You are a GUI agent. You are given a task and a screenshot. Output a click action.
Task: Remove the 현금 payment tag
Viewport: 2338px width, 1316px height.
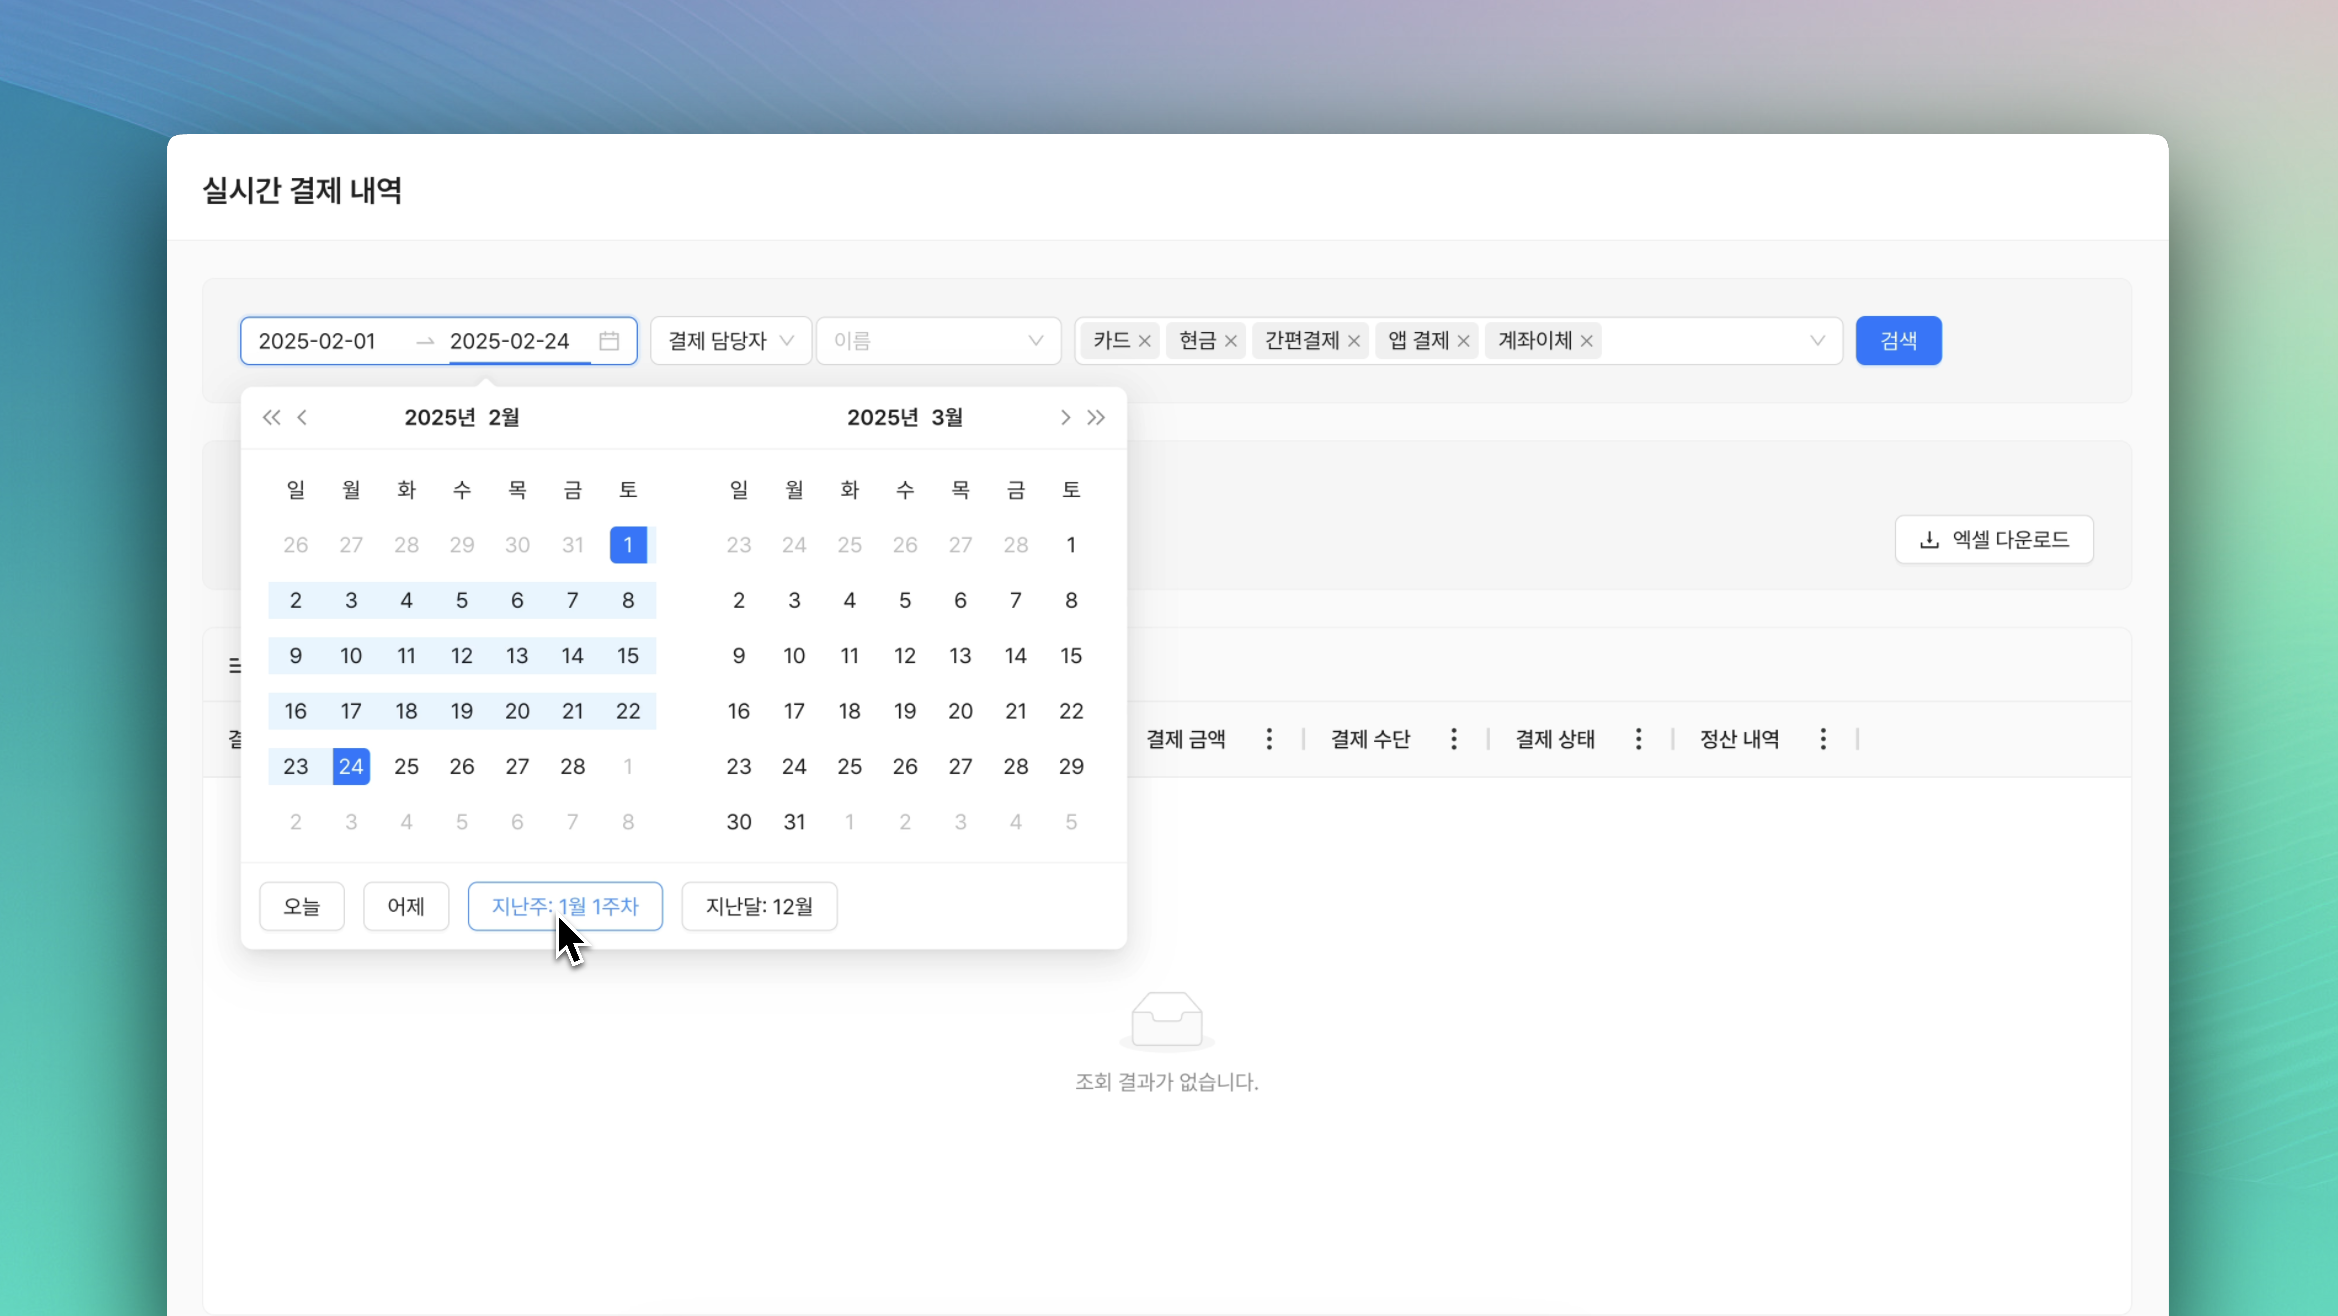[x=1231, y=341]
